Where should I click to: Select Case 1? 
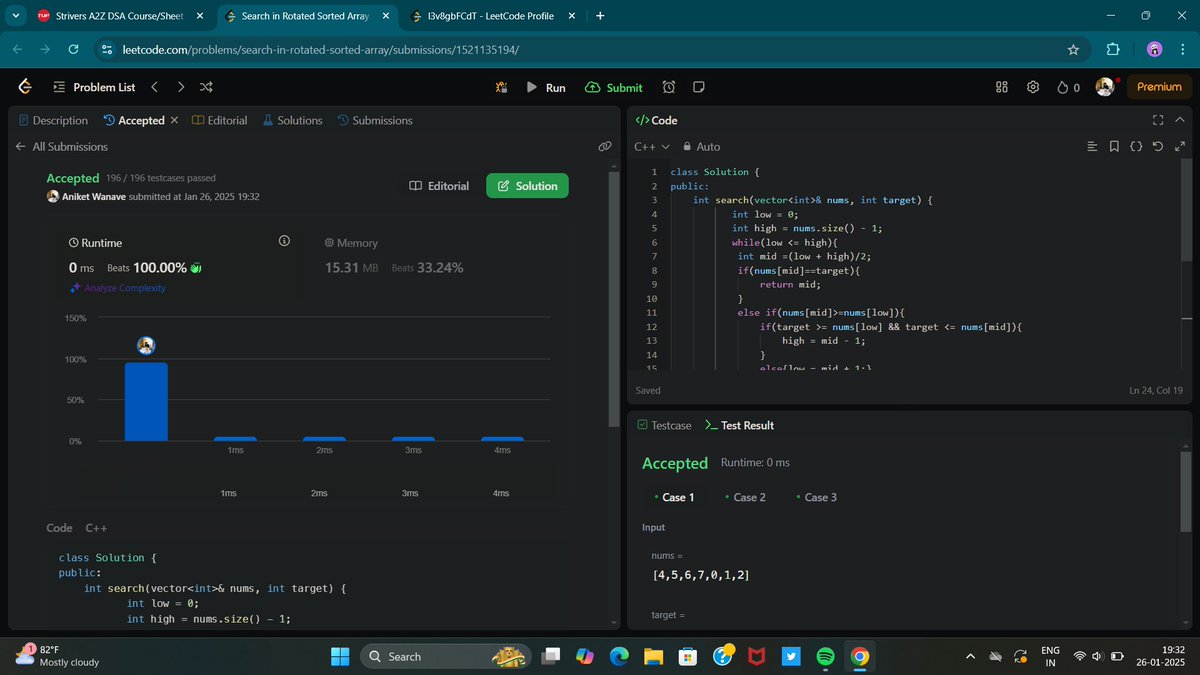click(x=674, y=497)
